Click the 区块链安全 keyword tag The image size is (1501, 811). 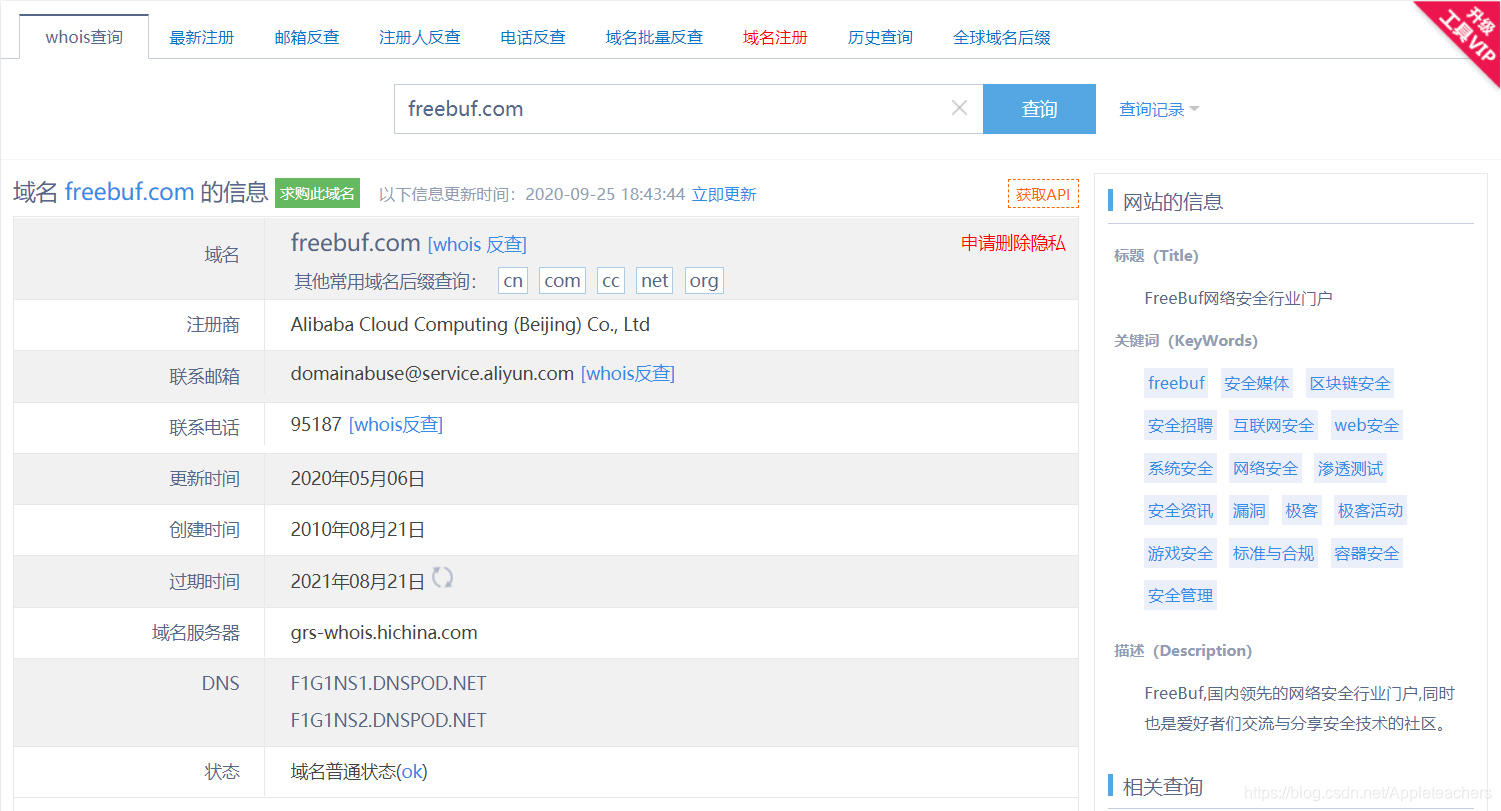(x=1350, y=383)
